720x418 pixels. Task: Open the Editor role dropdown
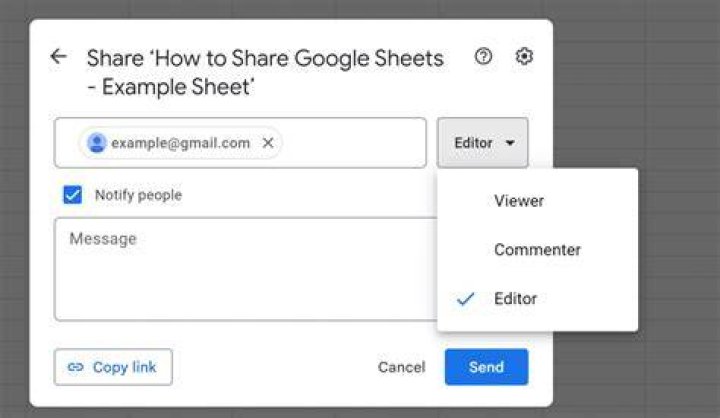pos(483,143)
